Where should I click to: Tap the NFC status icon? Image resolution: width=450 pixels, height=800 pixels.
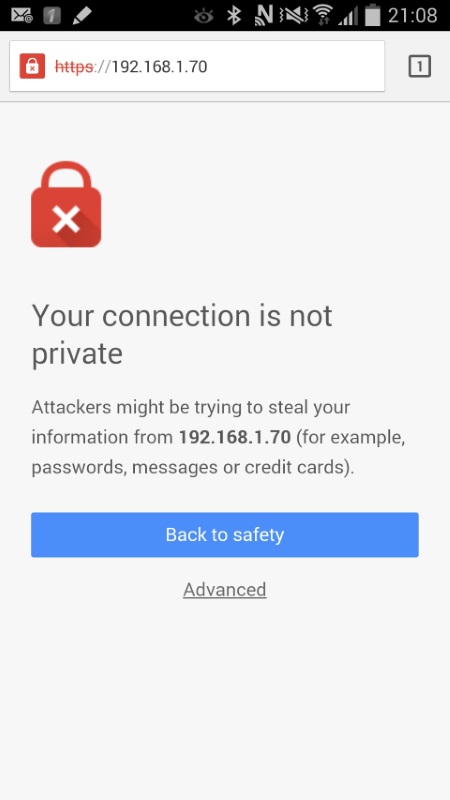click(264, 15)
